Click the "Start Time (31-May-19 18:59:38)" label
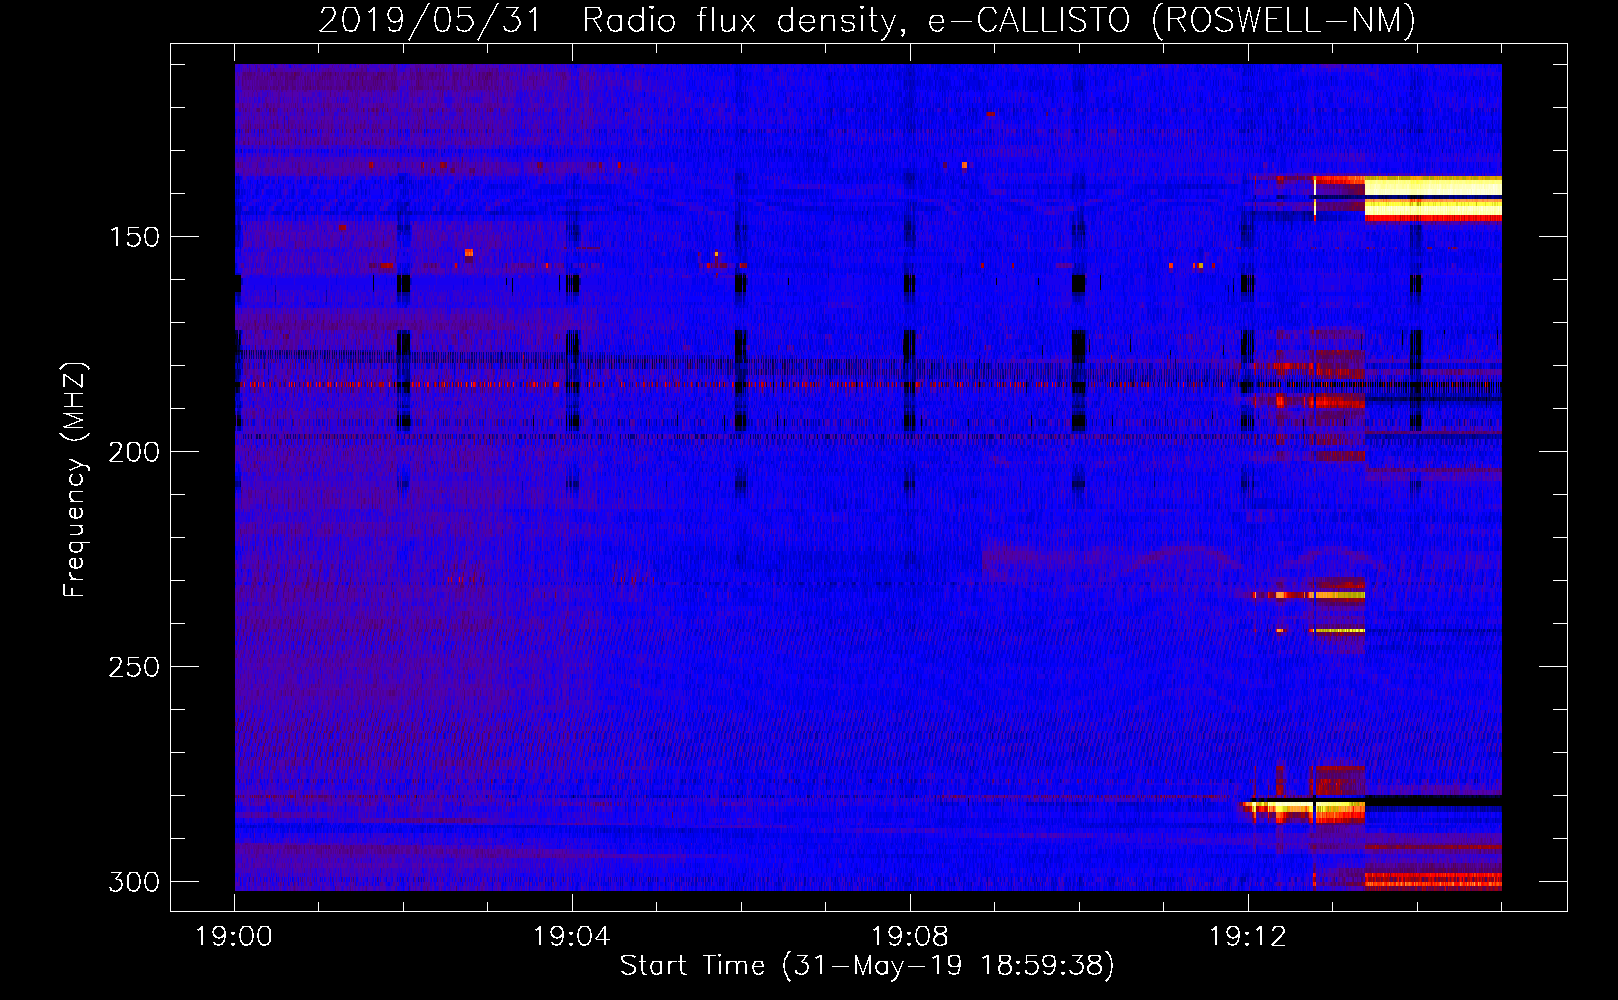Image resolution: width=1618 pixels, height=1000 pixels. click(867, 966)
